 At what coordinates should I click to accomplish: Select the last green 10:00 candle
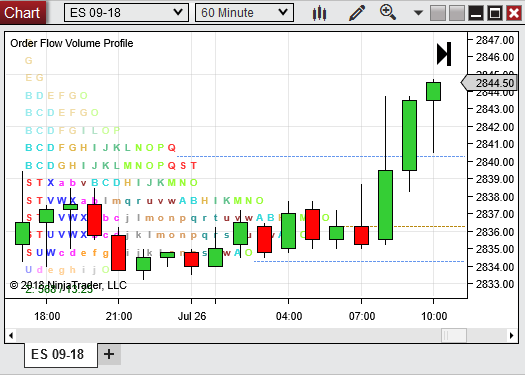tap(433, 91)
